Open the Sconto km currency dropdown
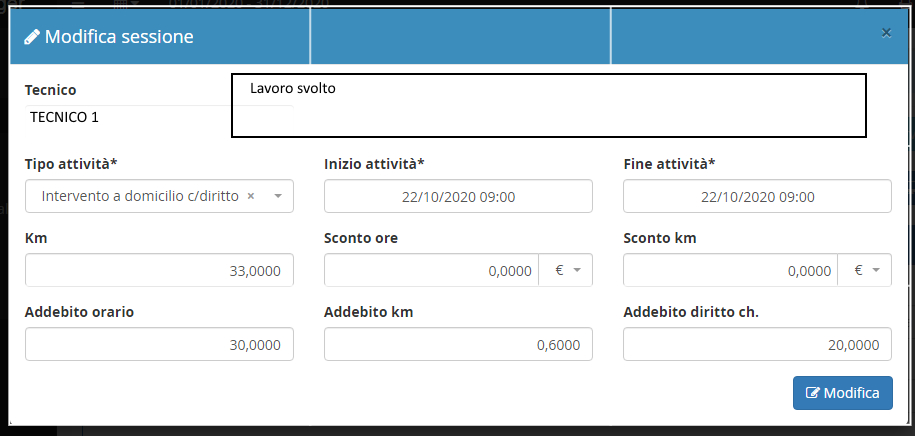This screenshot has height=436, width=915. [x=865, y=270]
